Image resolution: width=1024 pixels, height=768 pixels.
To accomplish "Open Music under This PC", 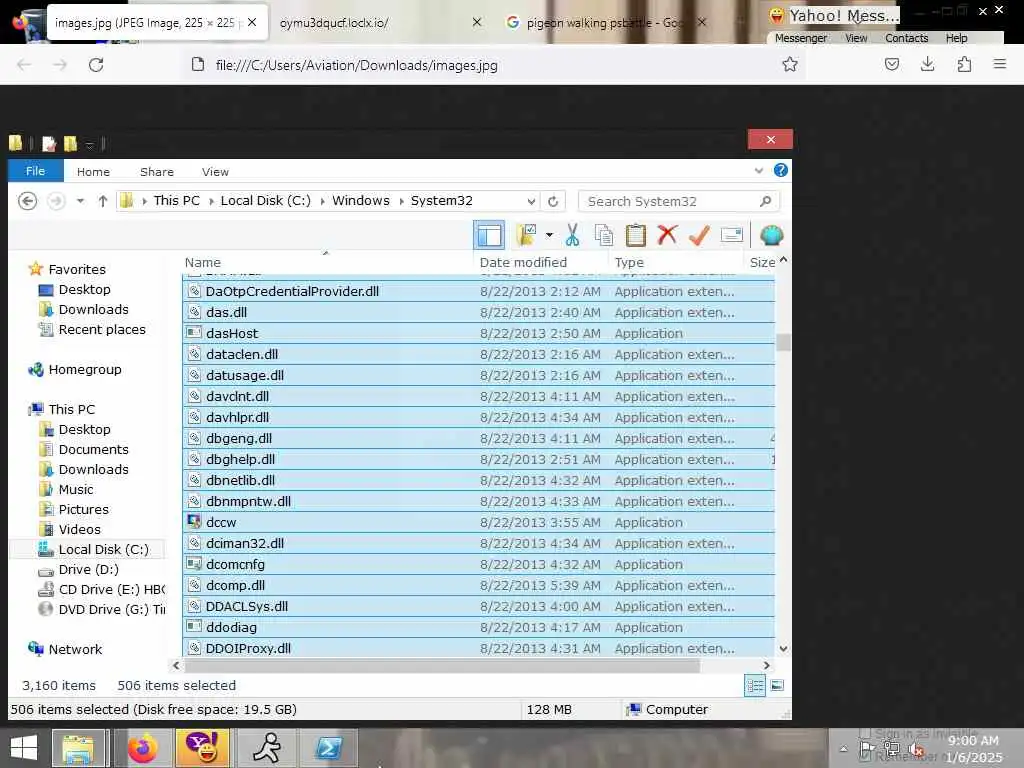I will [x=76, y=489].
